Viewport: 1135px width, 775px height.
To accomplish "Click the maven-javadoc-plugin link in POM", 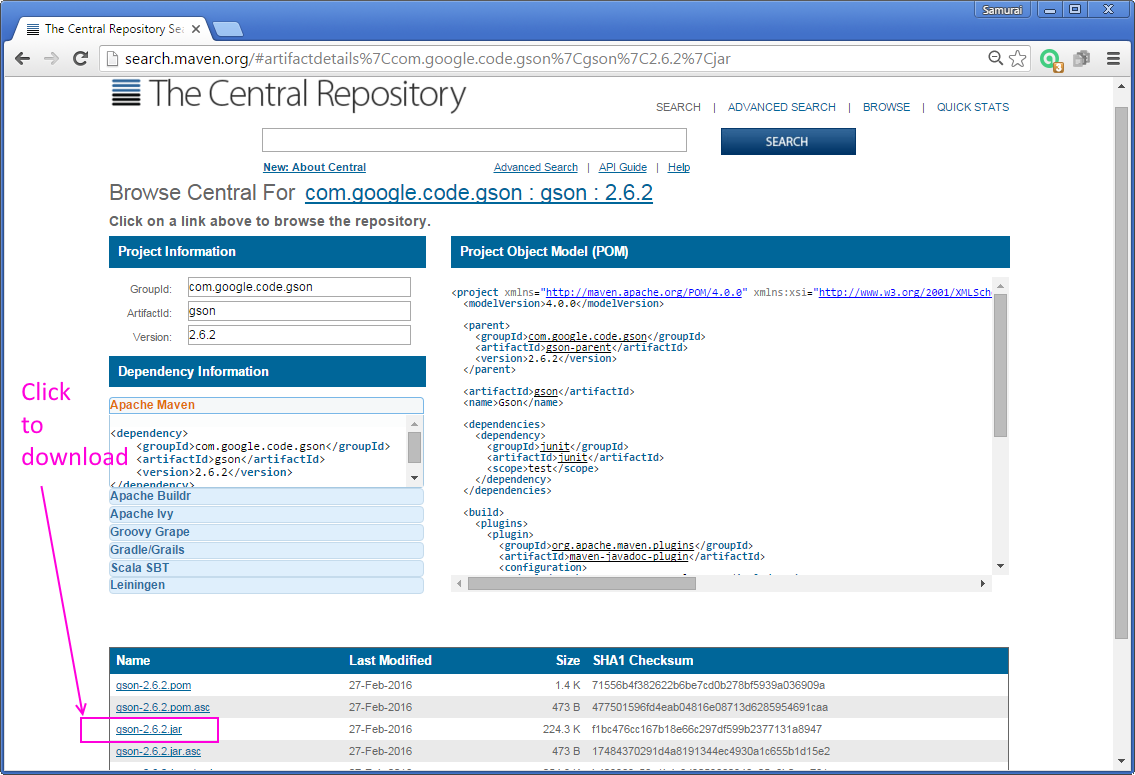I will coord(629,556).
